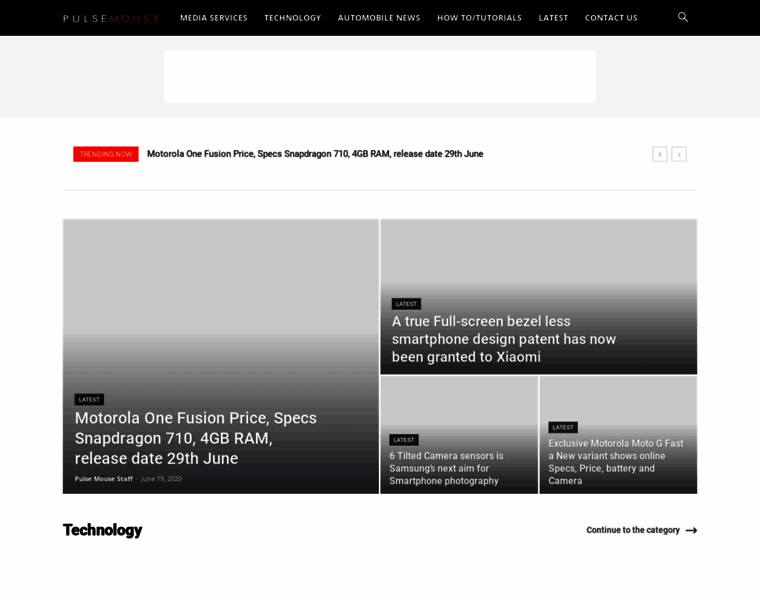Click Latest tag on Motorola One Fusion card
The height and width of the screenshot is (600, 760).
tap(89, 399)
